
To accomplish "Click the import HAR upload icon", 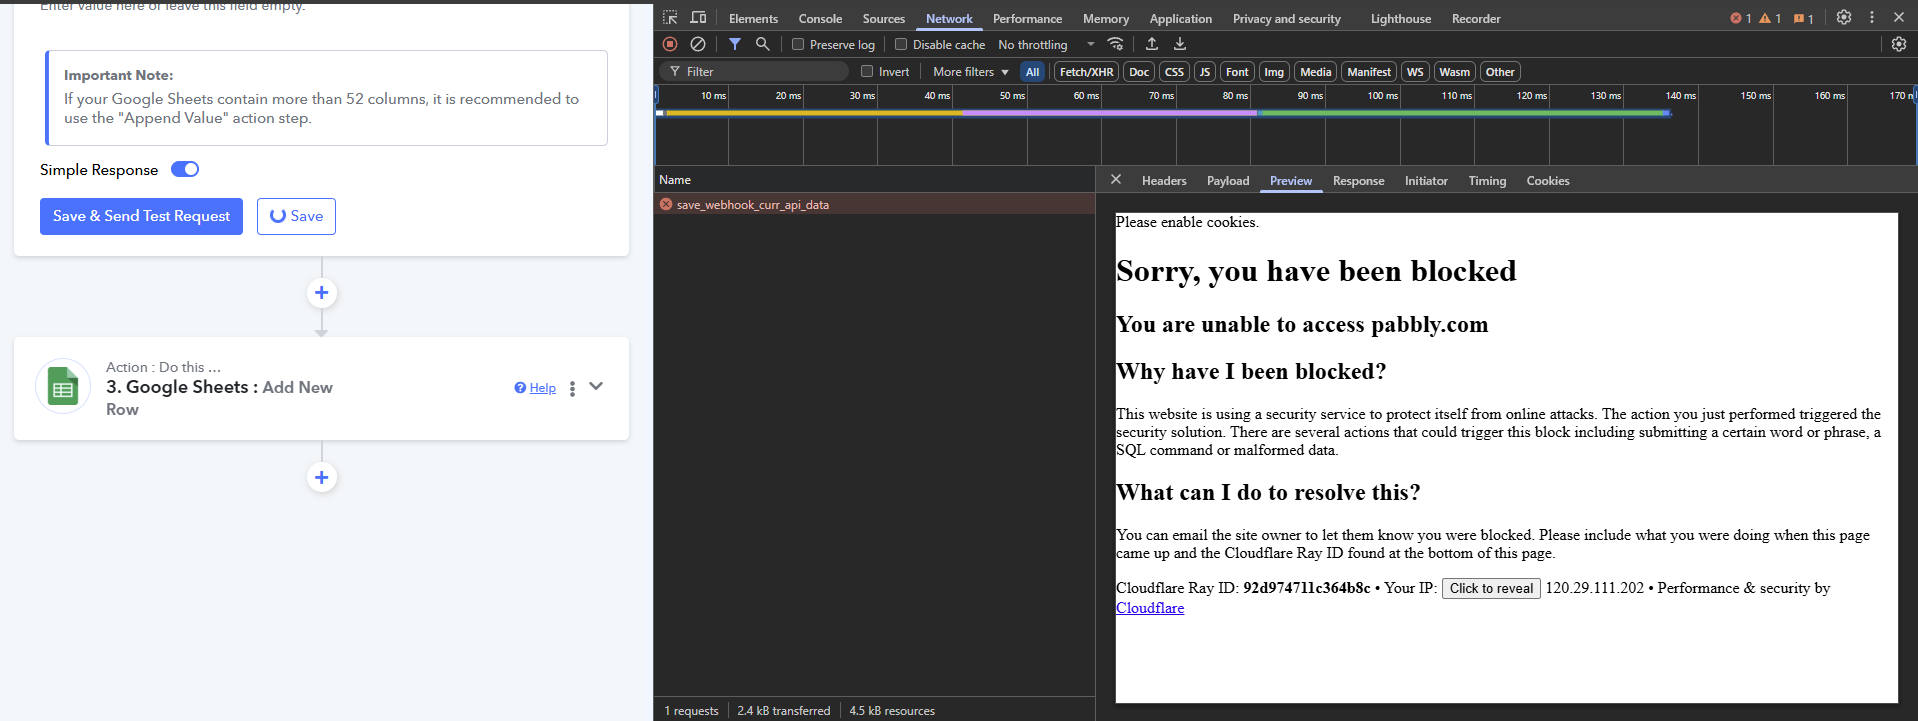I will point(1152,44).
